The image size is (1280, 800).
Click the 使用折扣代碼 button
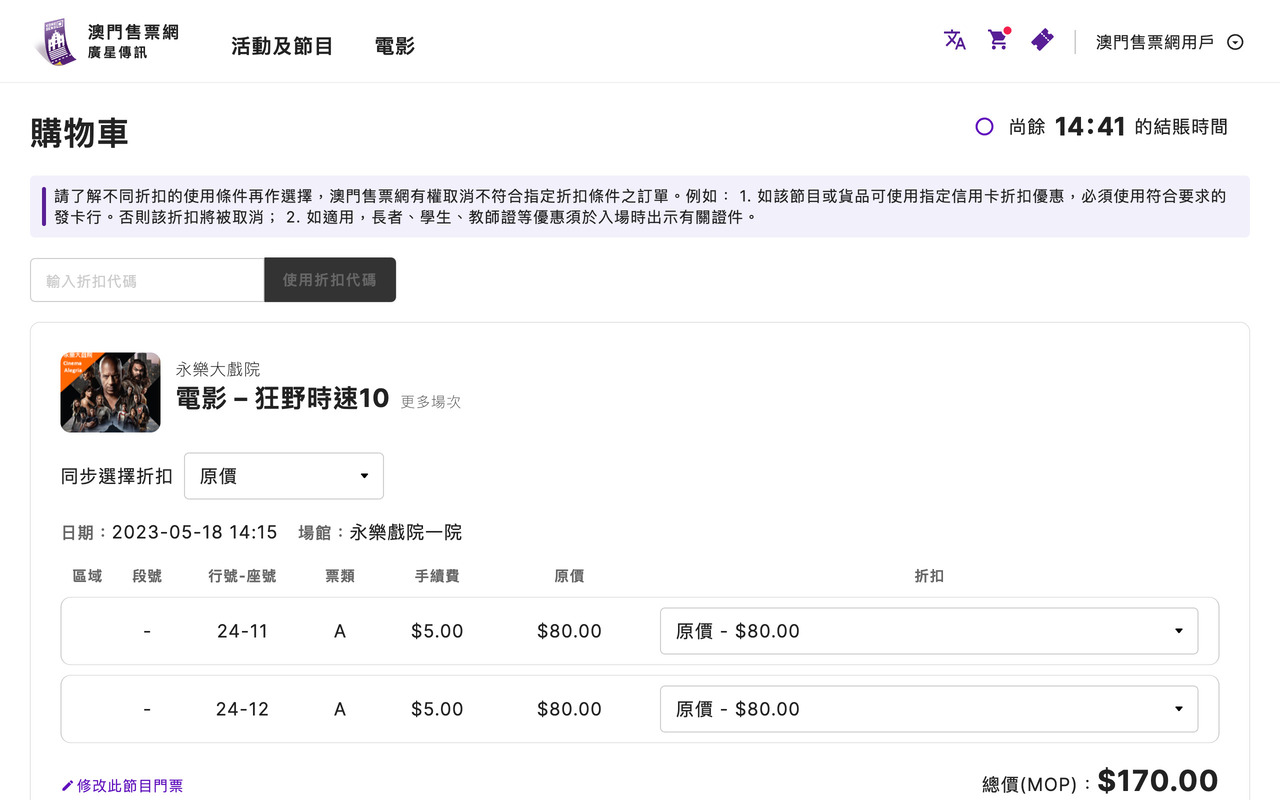[330, 280]
